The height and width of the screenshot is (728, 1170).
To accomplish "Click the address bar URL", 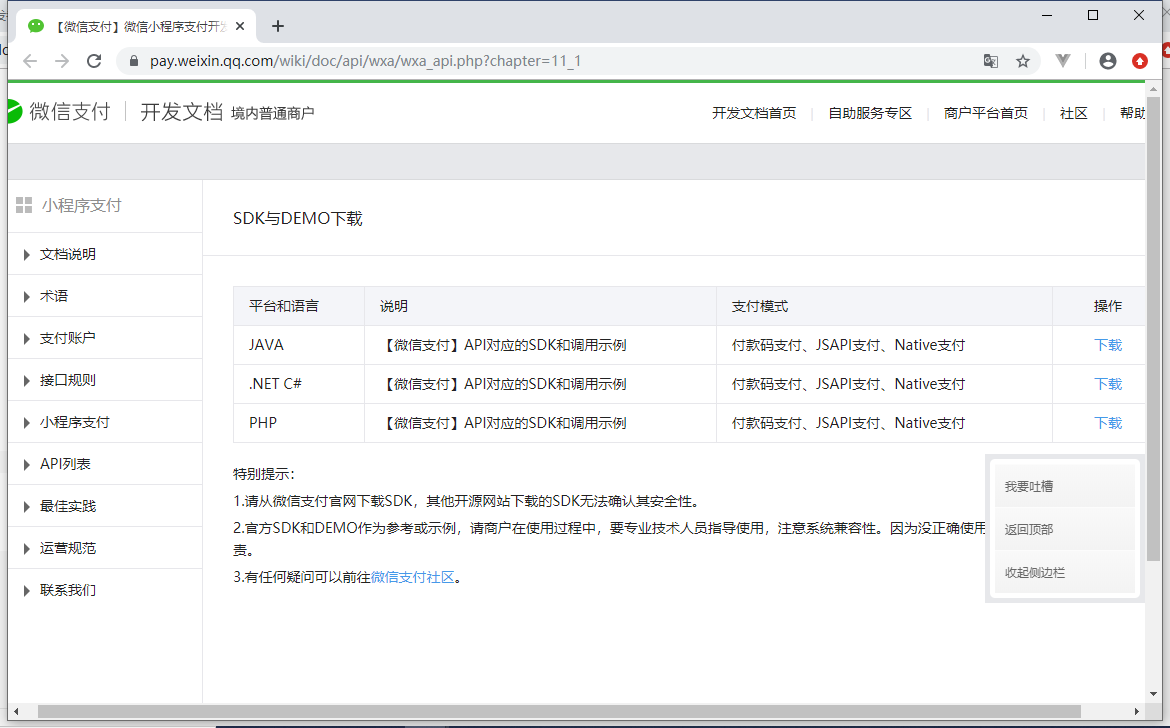I will tap(365, 61).
